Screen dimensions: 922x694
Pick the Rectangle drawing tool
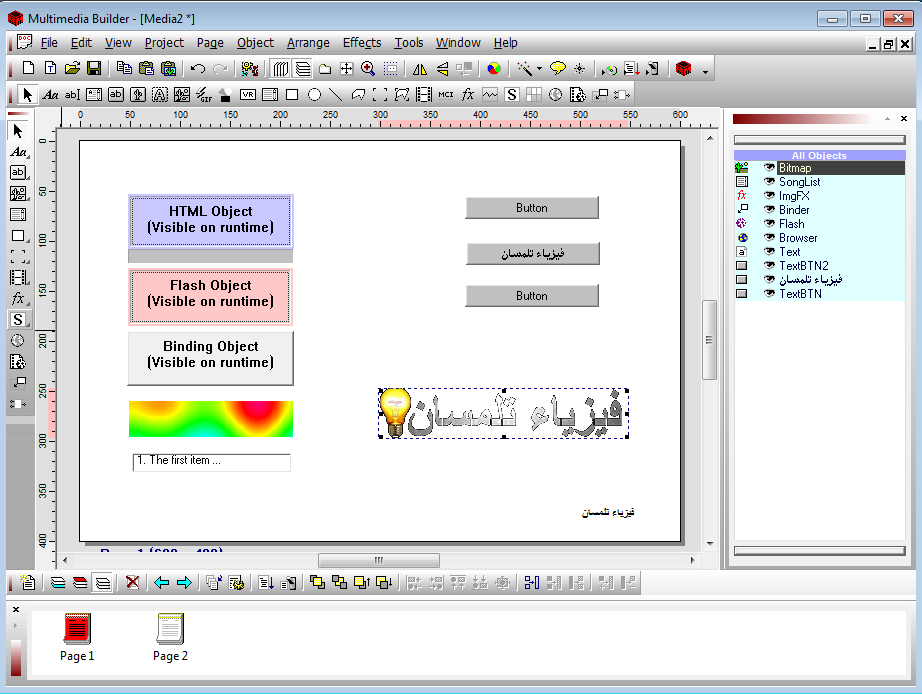pyautogui.click(x=290, y=94)
